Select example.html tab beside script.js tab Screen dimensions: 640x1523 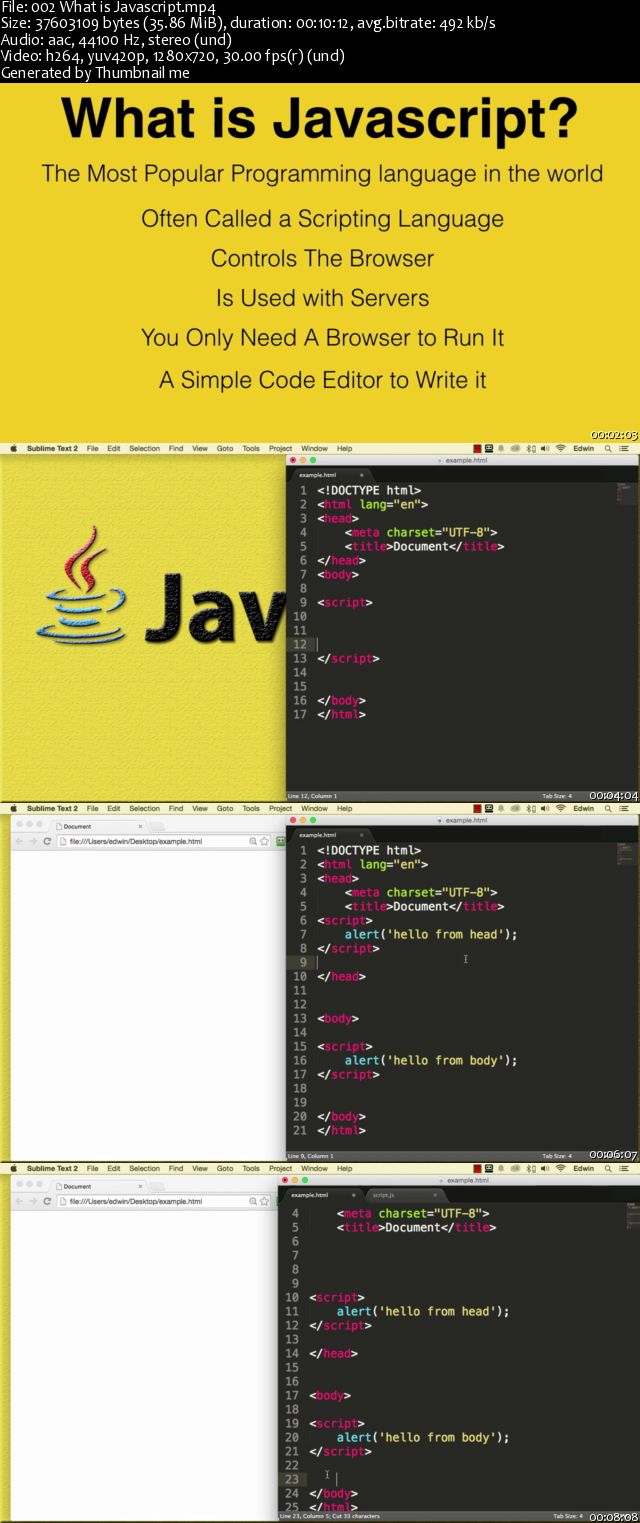(321, 1195)
